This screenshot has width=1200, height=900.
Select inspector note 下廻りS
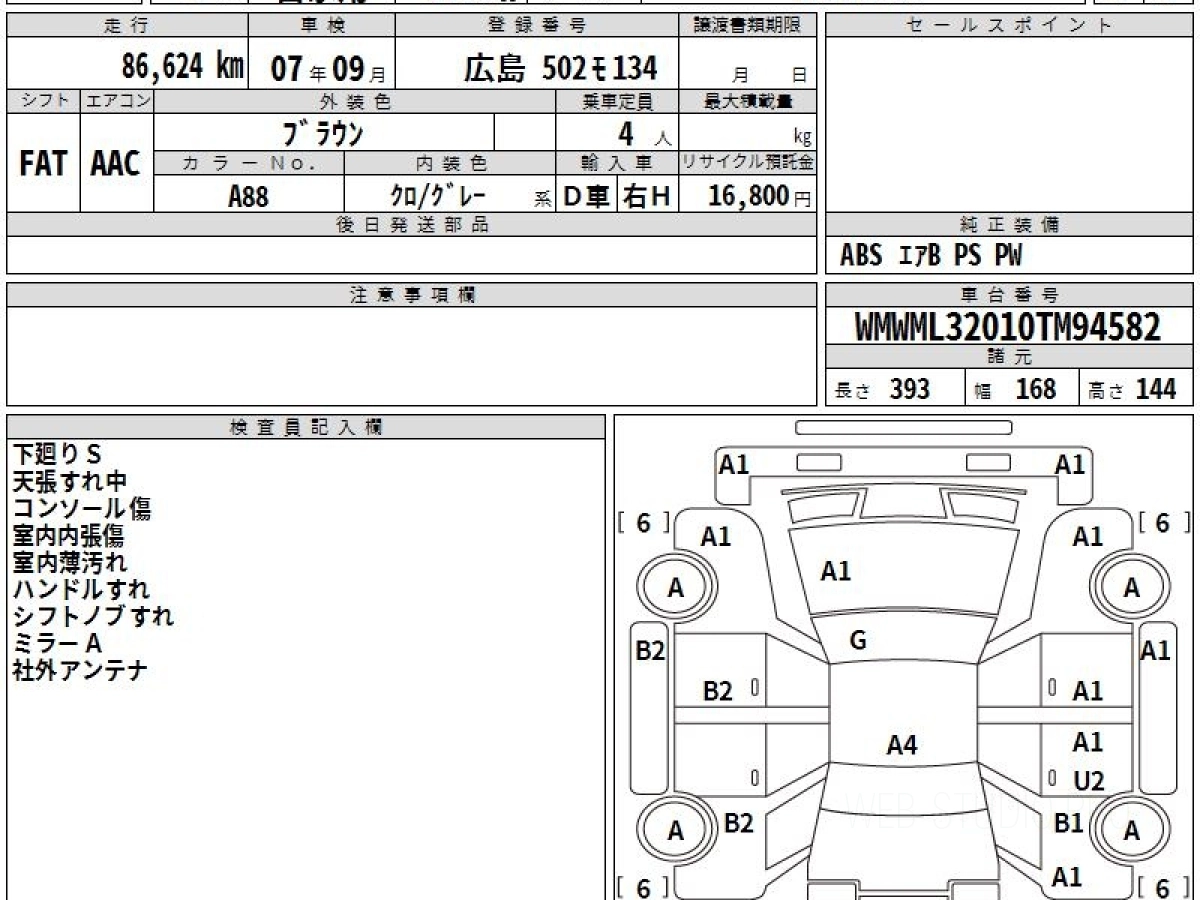click(x=58, y=455)
